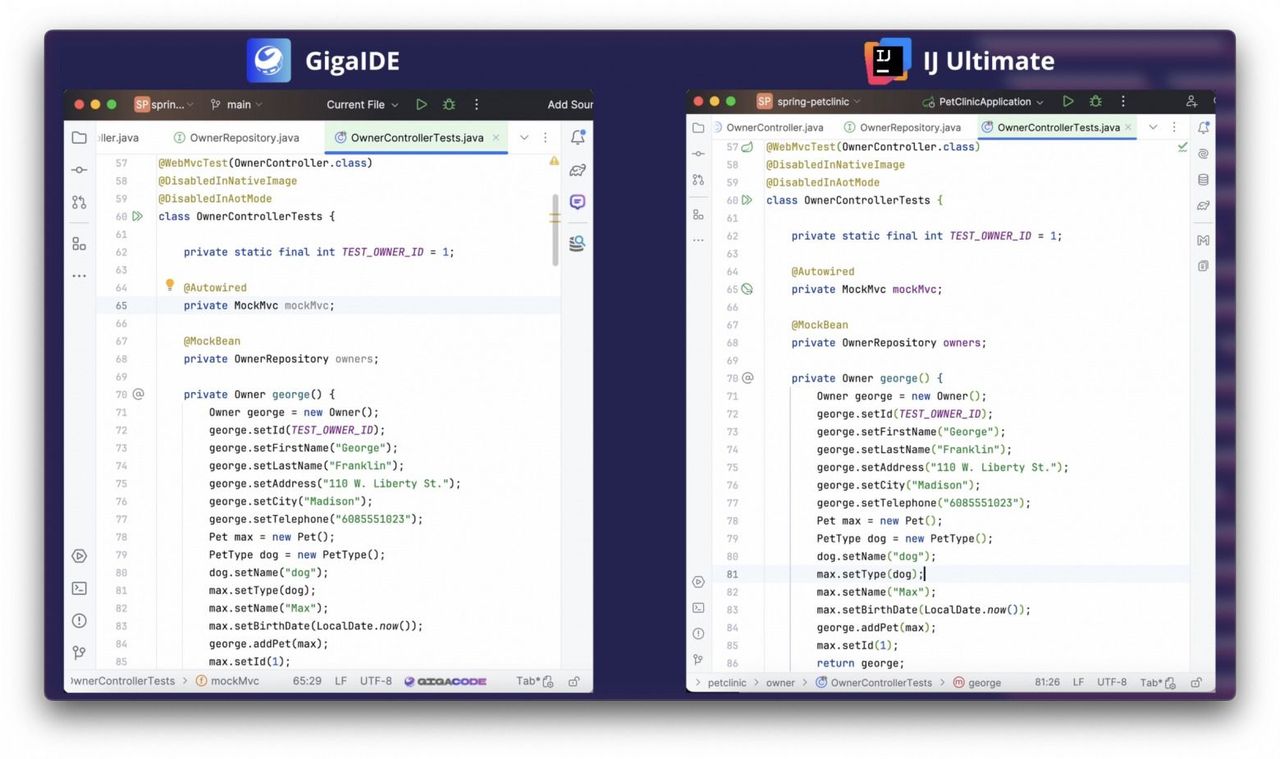The width and height of the screenshot is (1280, 759).
Task: Open 'Current File' run configuration dropdown in GigaIDE
Action: (x=362, y=104)
